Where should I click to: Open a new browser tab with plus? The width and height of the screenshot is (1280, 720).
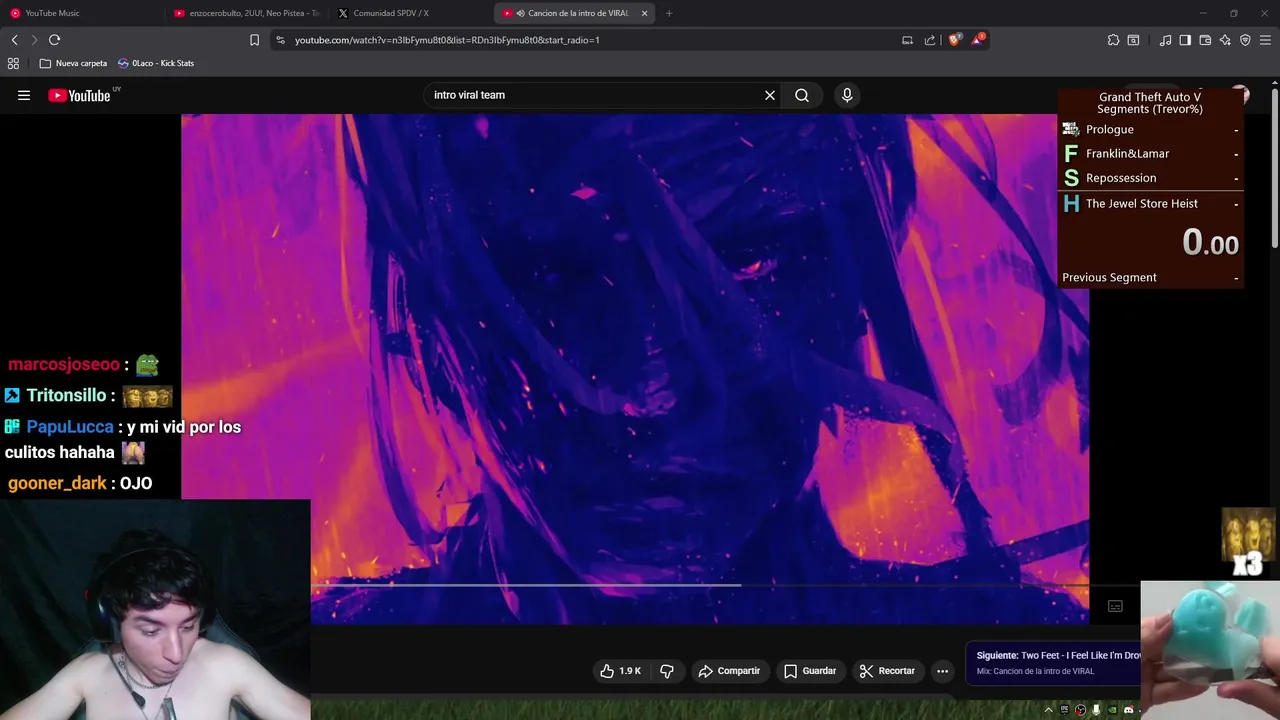669,13
